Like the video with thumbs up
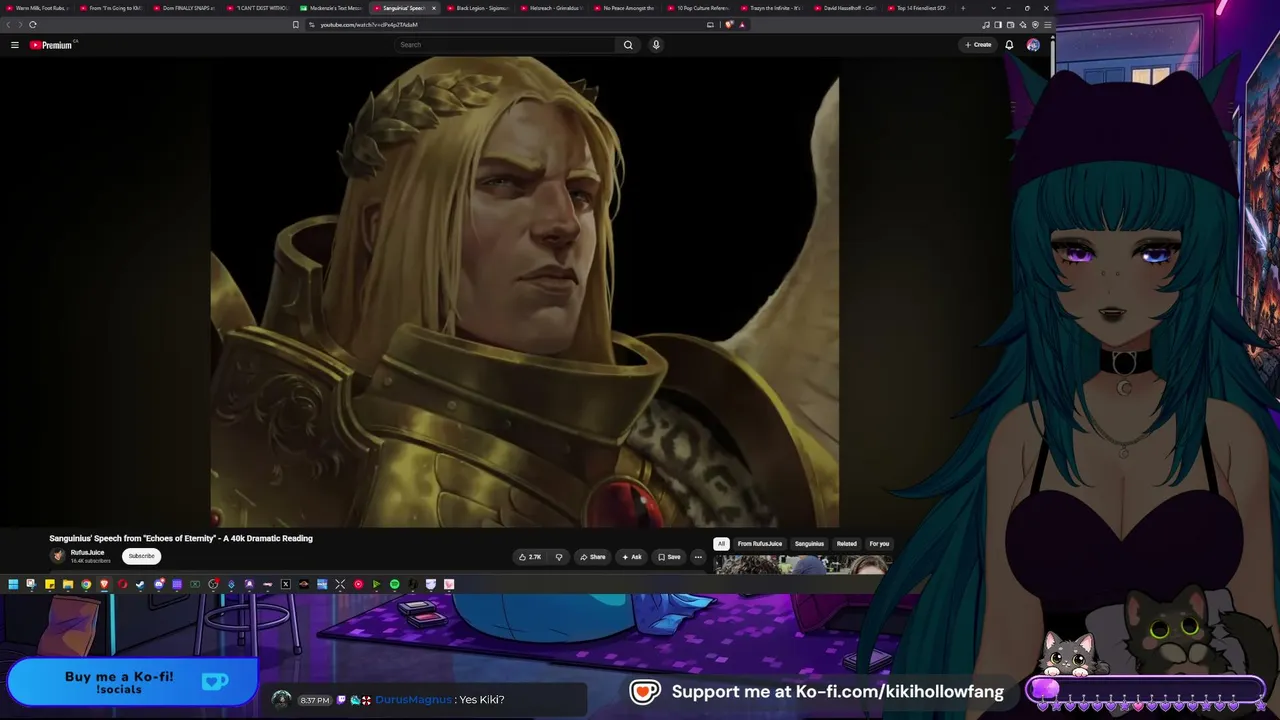The image size is (1280, 720). (530, 557)
